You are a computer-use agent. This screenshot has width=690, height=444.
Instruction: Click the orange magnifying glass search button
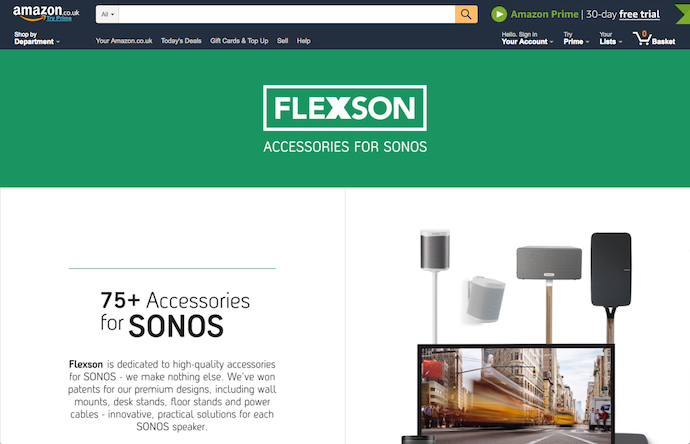(466, 15)
